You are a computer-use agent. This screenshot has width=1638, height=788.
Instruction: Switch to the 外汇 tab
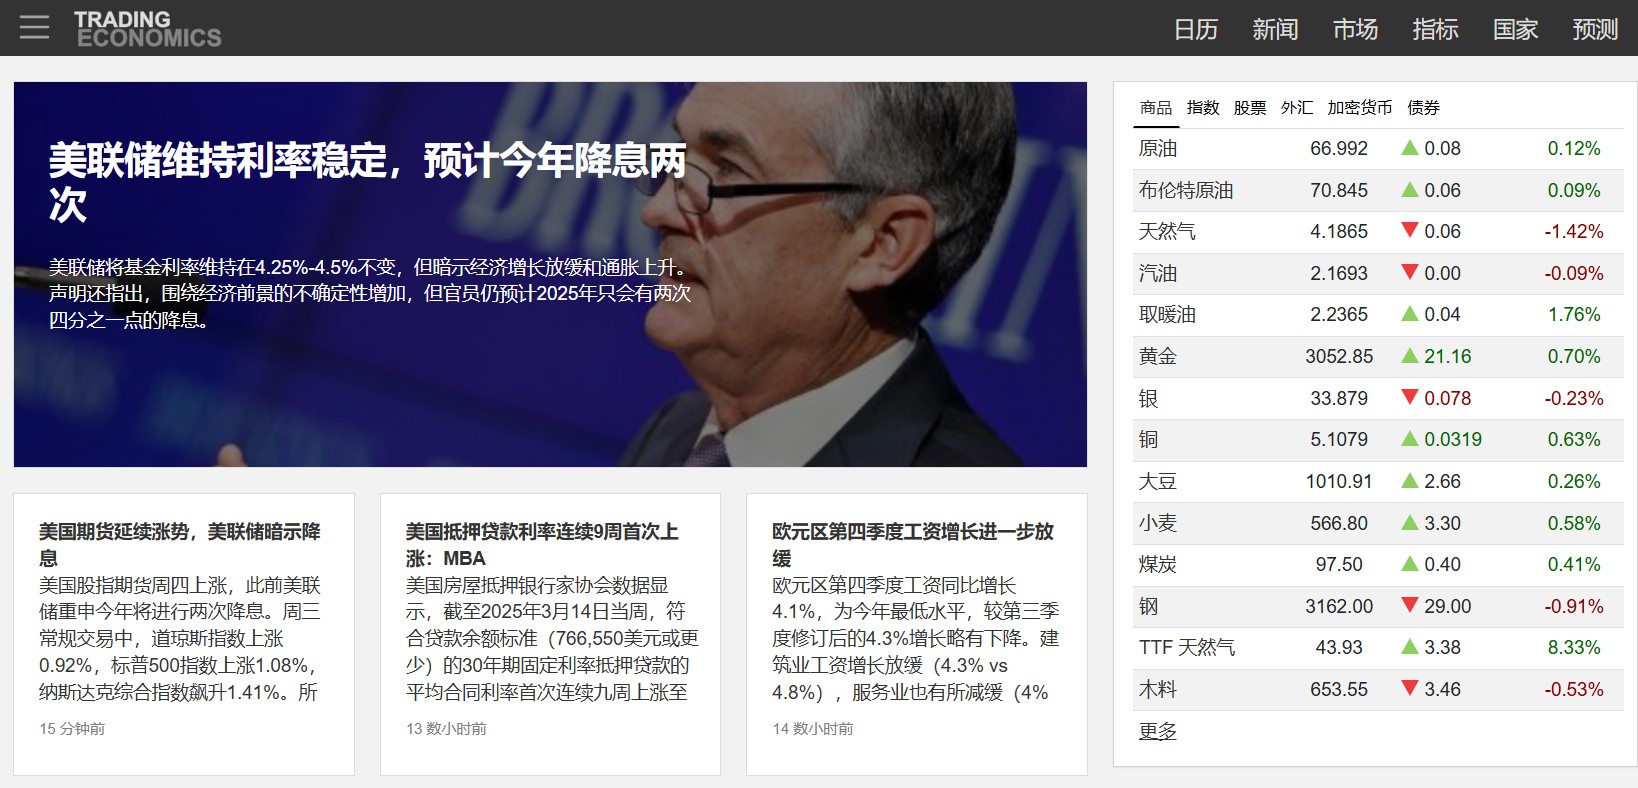coord(1297,108)
